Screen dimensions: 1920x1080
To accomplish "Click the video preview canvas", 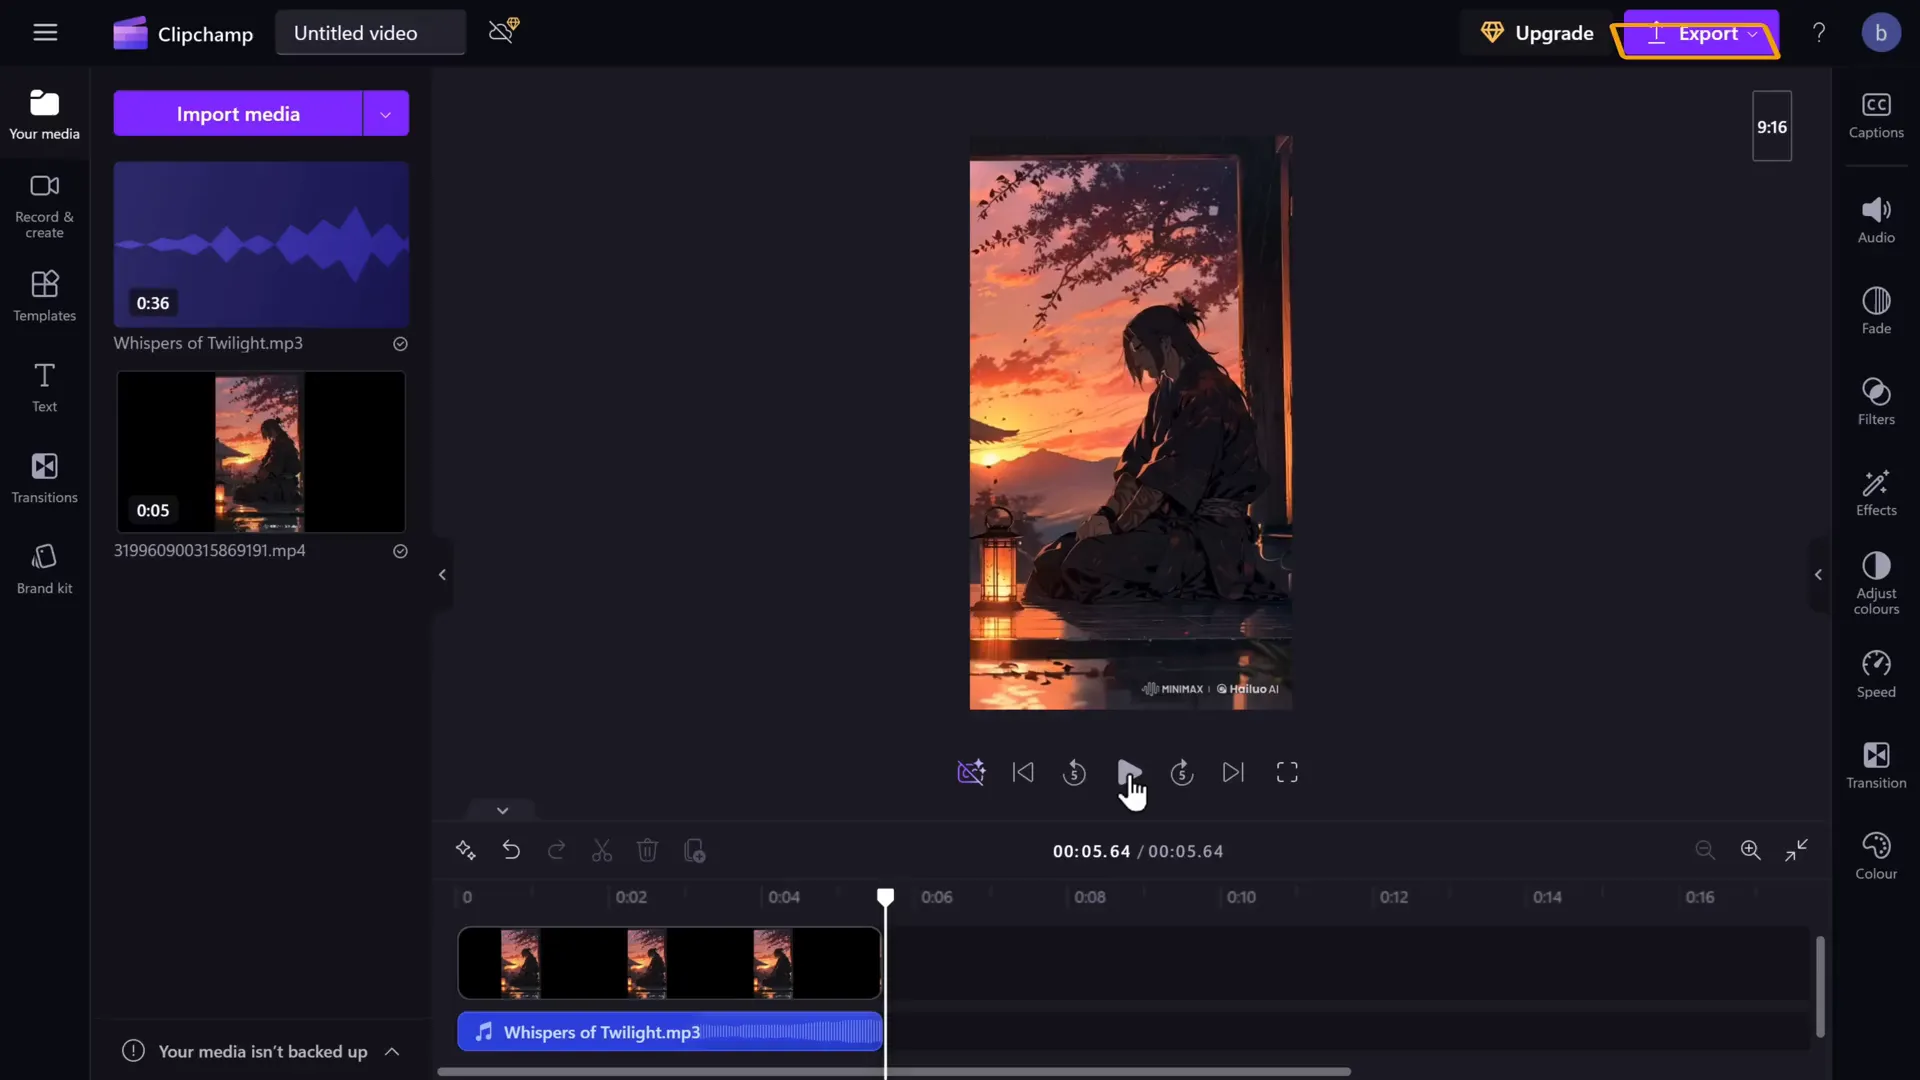I will coord(1130,424).
